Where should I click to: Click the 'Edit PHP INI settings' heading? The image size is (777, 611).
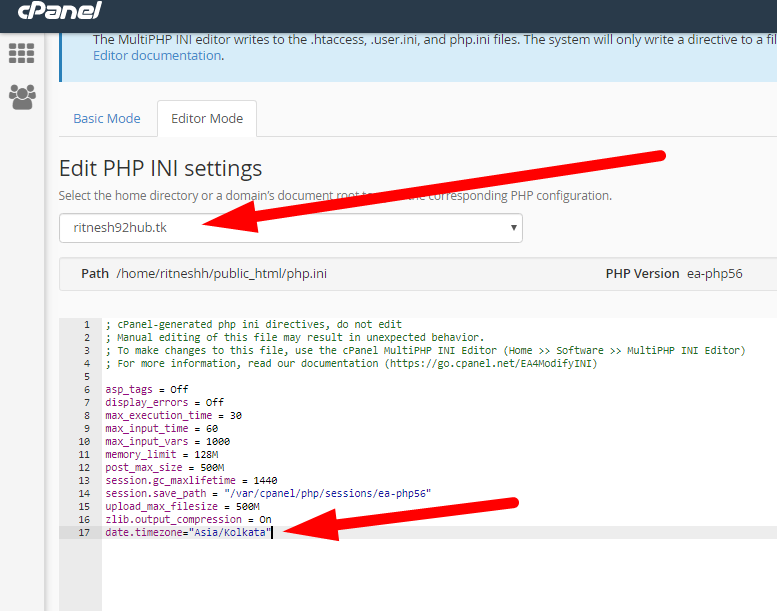click(x=160, y=168)
